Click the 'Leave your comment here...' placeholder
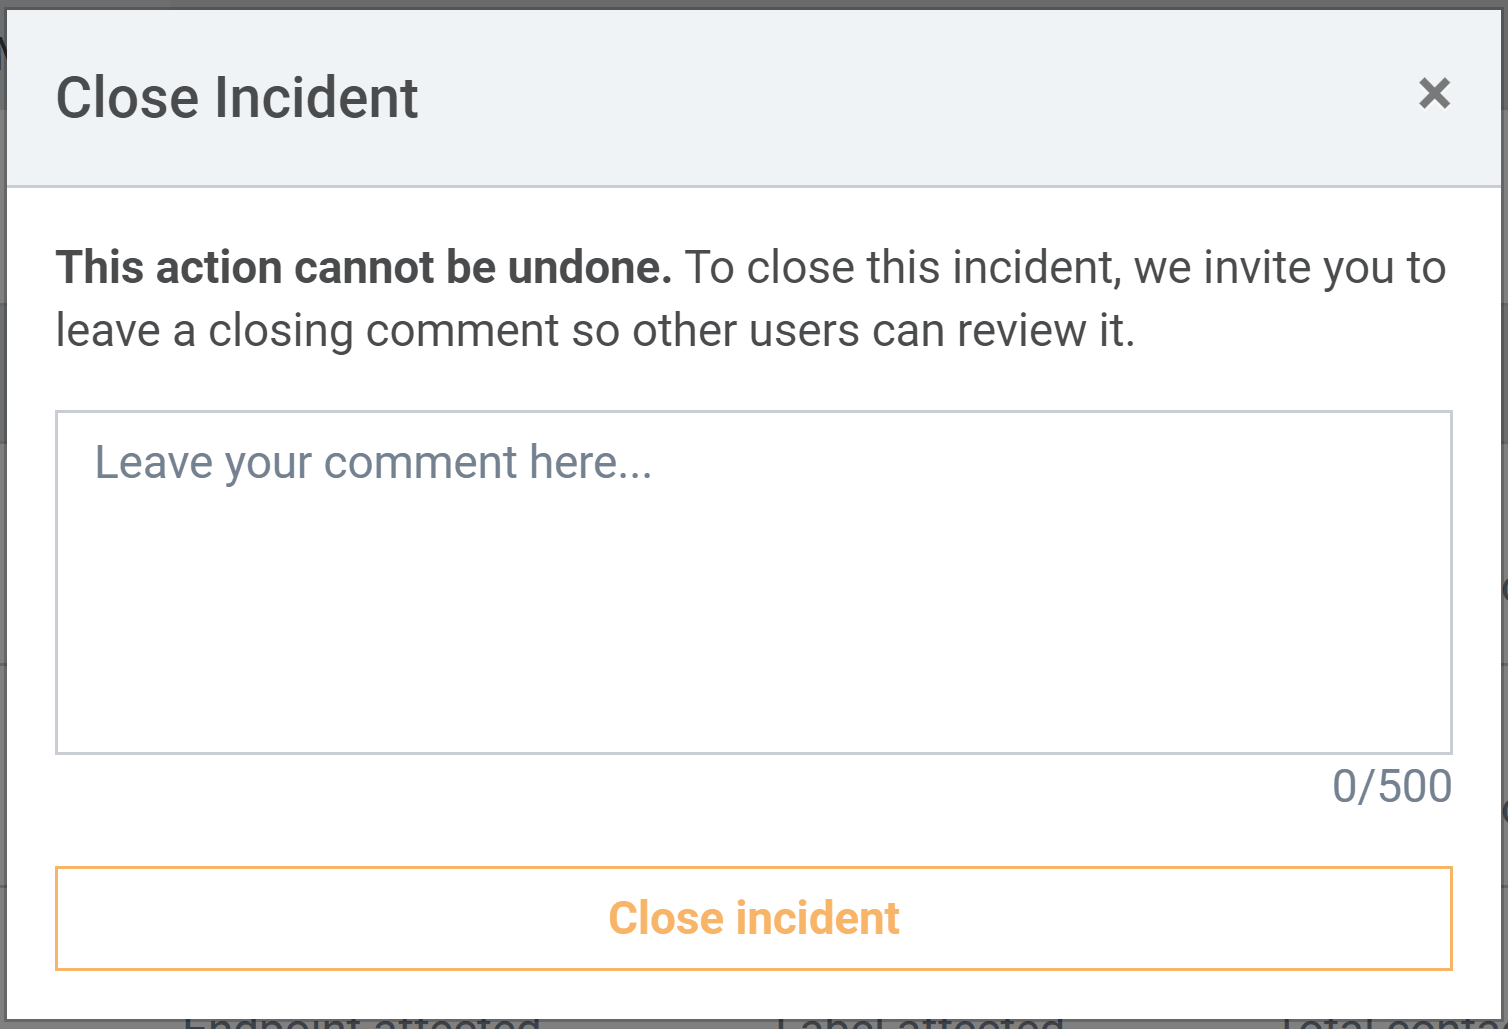 pos(373,463)
